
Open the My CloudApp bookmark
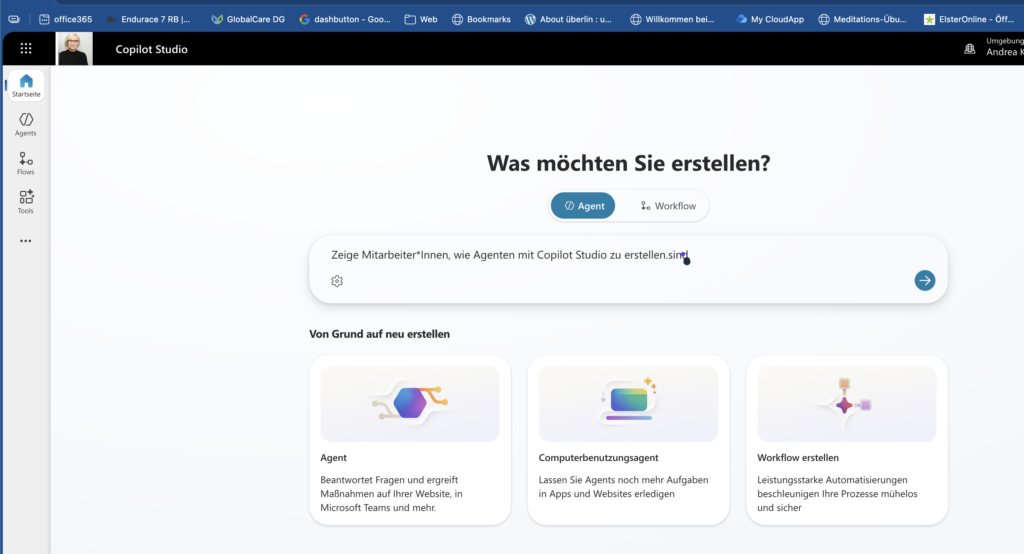(x=769, y=19)
